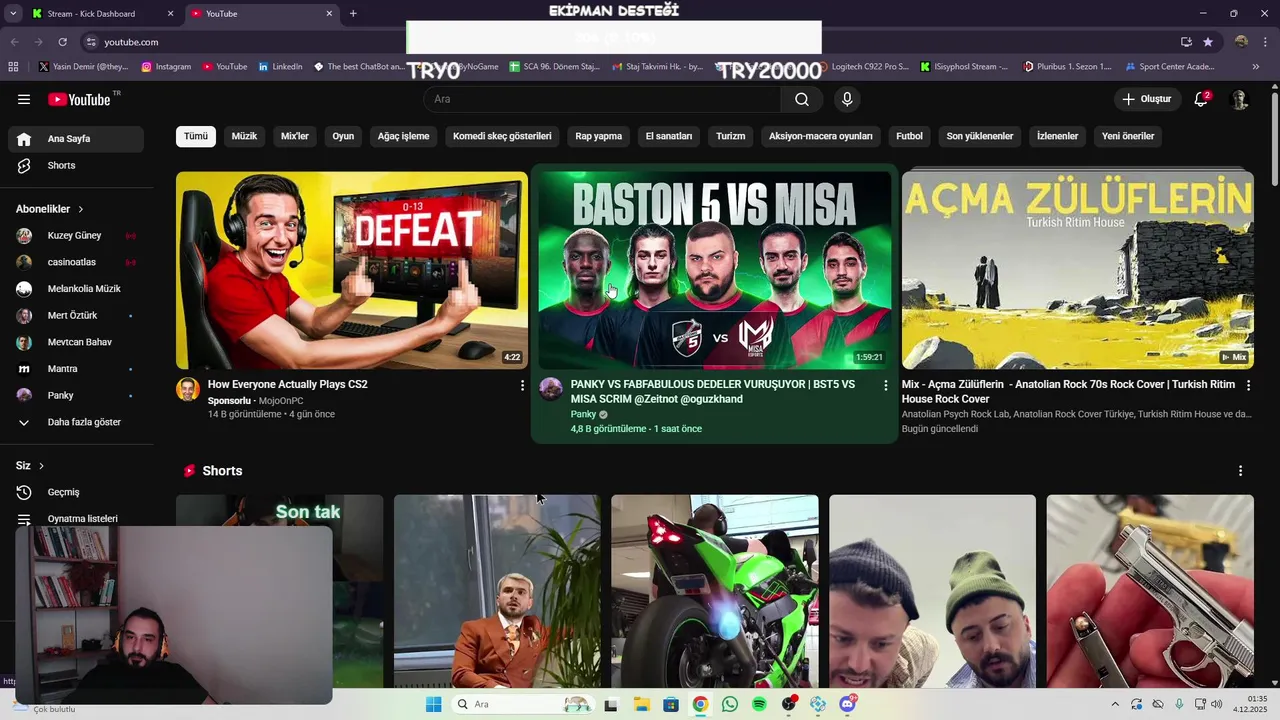Open Geçmiş history
Image resolution: width=1280 pixels, height=720 pixels.
pyautogui.click(x=76, y=492)
